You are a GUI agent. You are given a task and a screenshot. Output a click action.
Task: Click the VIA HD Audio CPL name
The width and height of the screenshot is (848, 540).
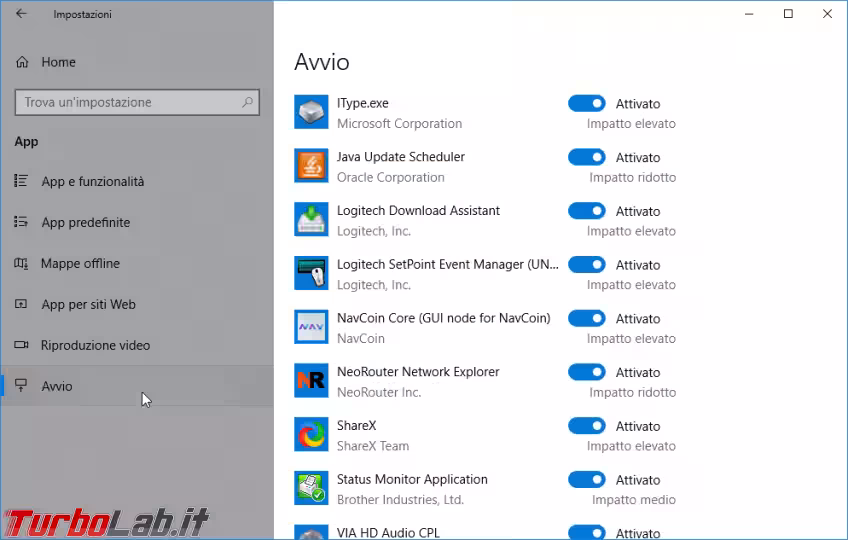[388, 532]
